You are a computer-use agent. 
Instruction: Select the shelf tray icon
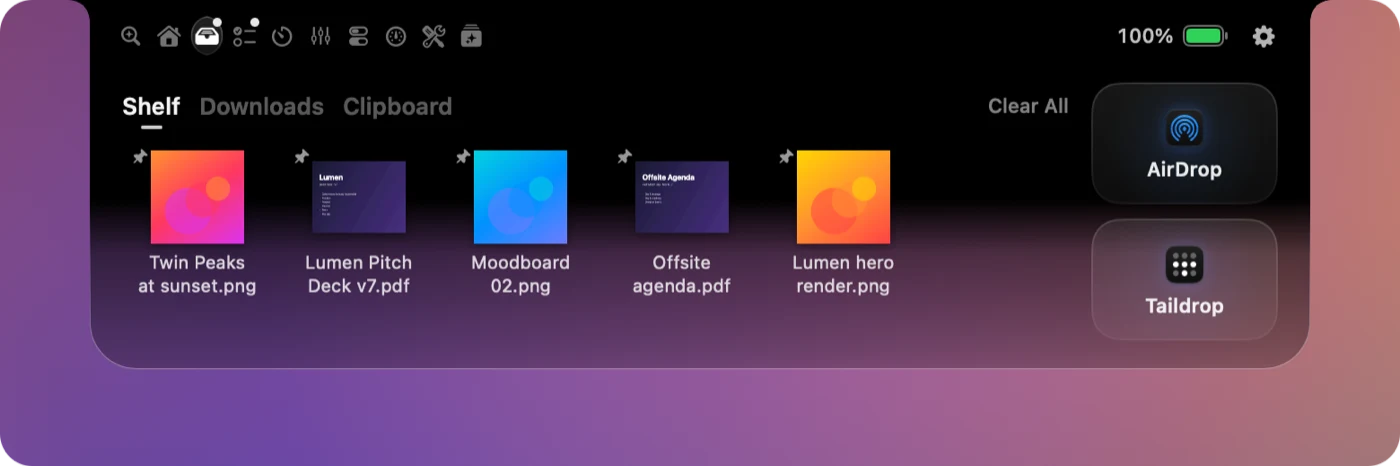click(x=207, y=37)
